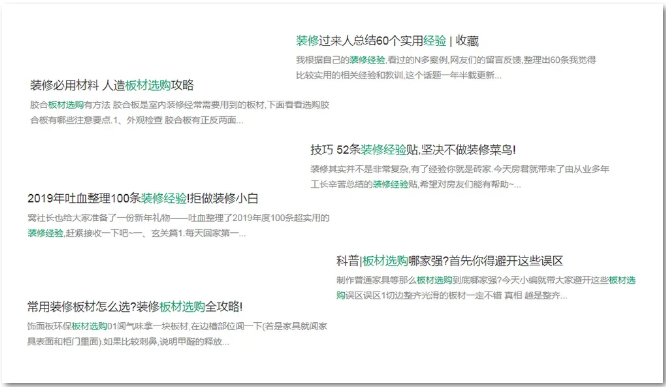Click snippet line 购误区误区1切边整齐光滑的板材一定不错
666x387 pixels.
pos(452,296)
